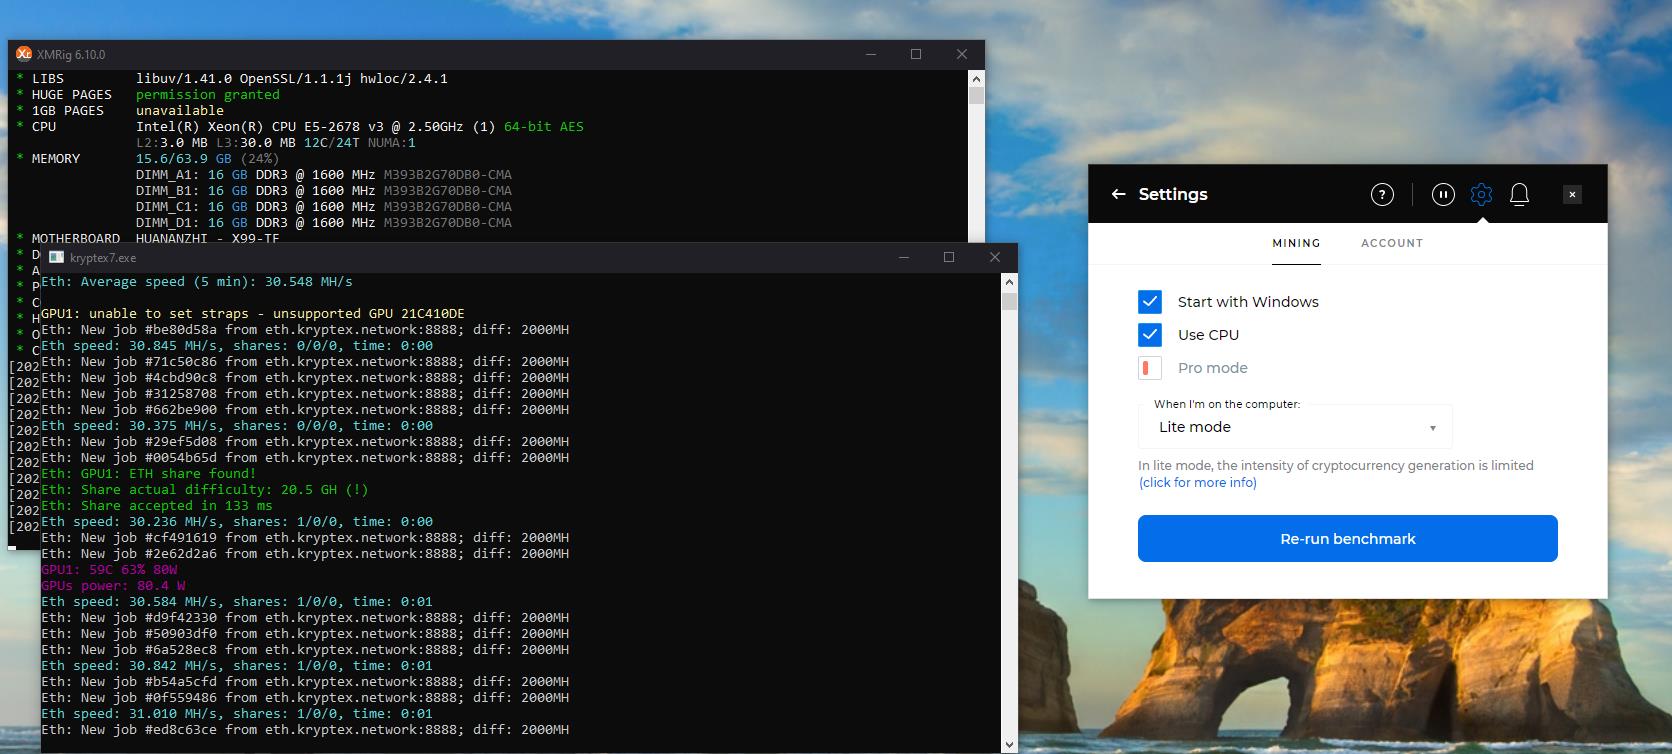Close the XMRig 6.10.0 window
The height and width of the screenshot is (754, 1672).
click(x=961, y=54)
